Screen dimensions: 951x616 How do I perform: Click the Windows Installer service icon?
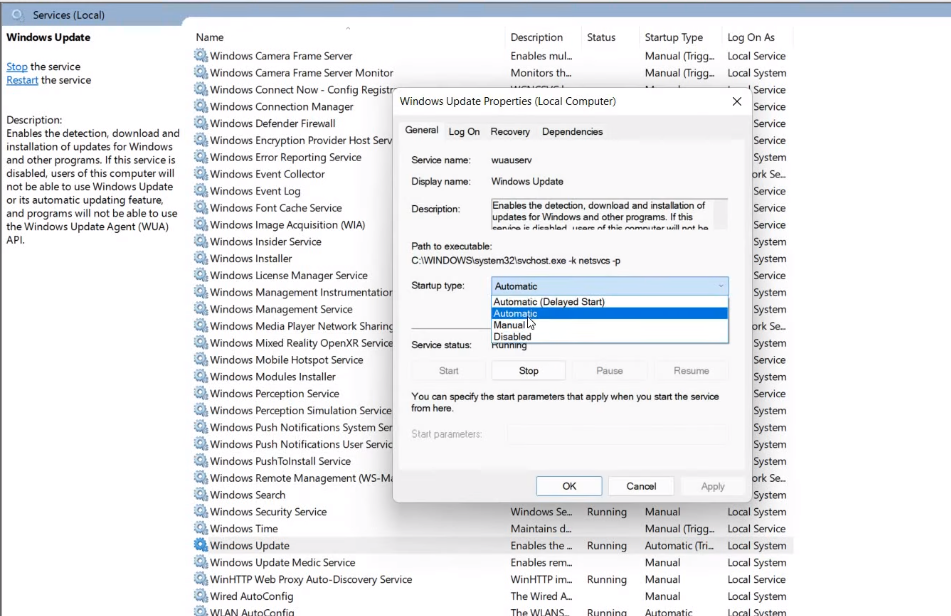200,258
